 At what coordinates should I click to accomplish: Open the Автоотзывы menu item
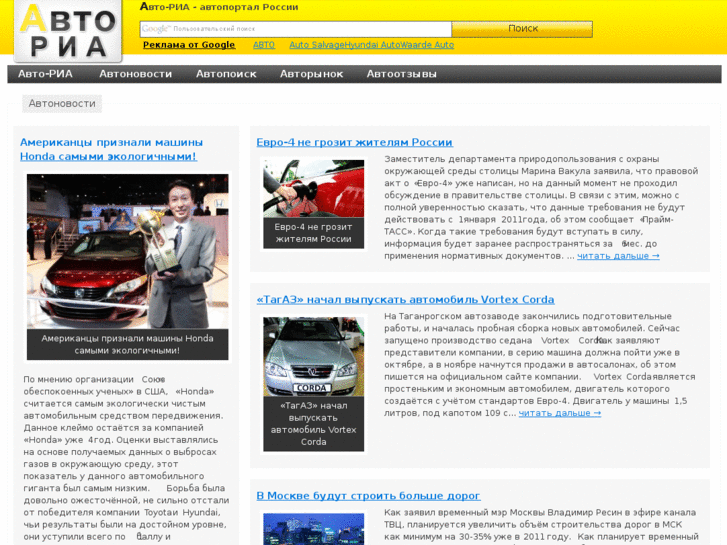click(402, 74)
